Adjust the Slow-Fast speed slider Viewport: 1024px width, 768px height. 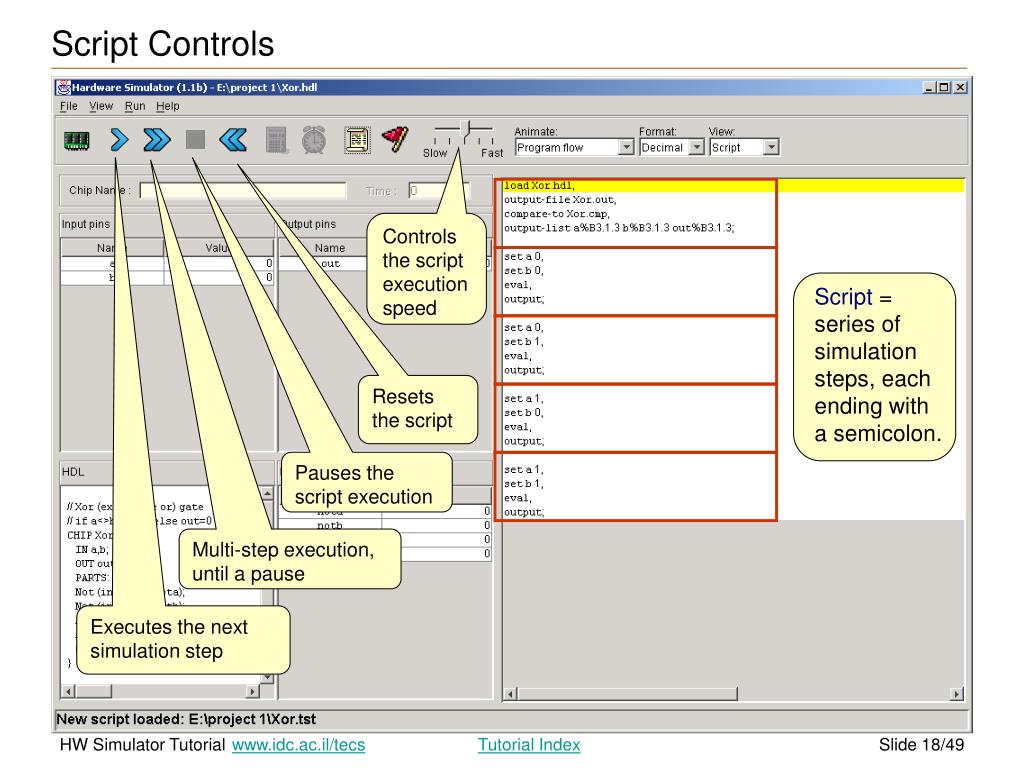click(x=465, y=132)
